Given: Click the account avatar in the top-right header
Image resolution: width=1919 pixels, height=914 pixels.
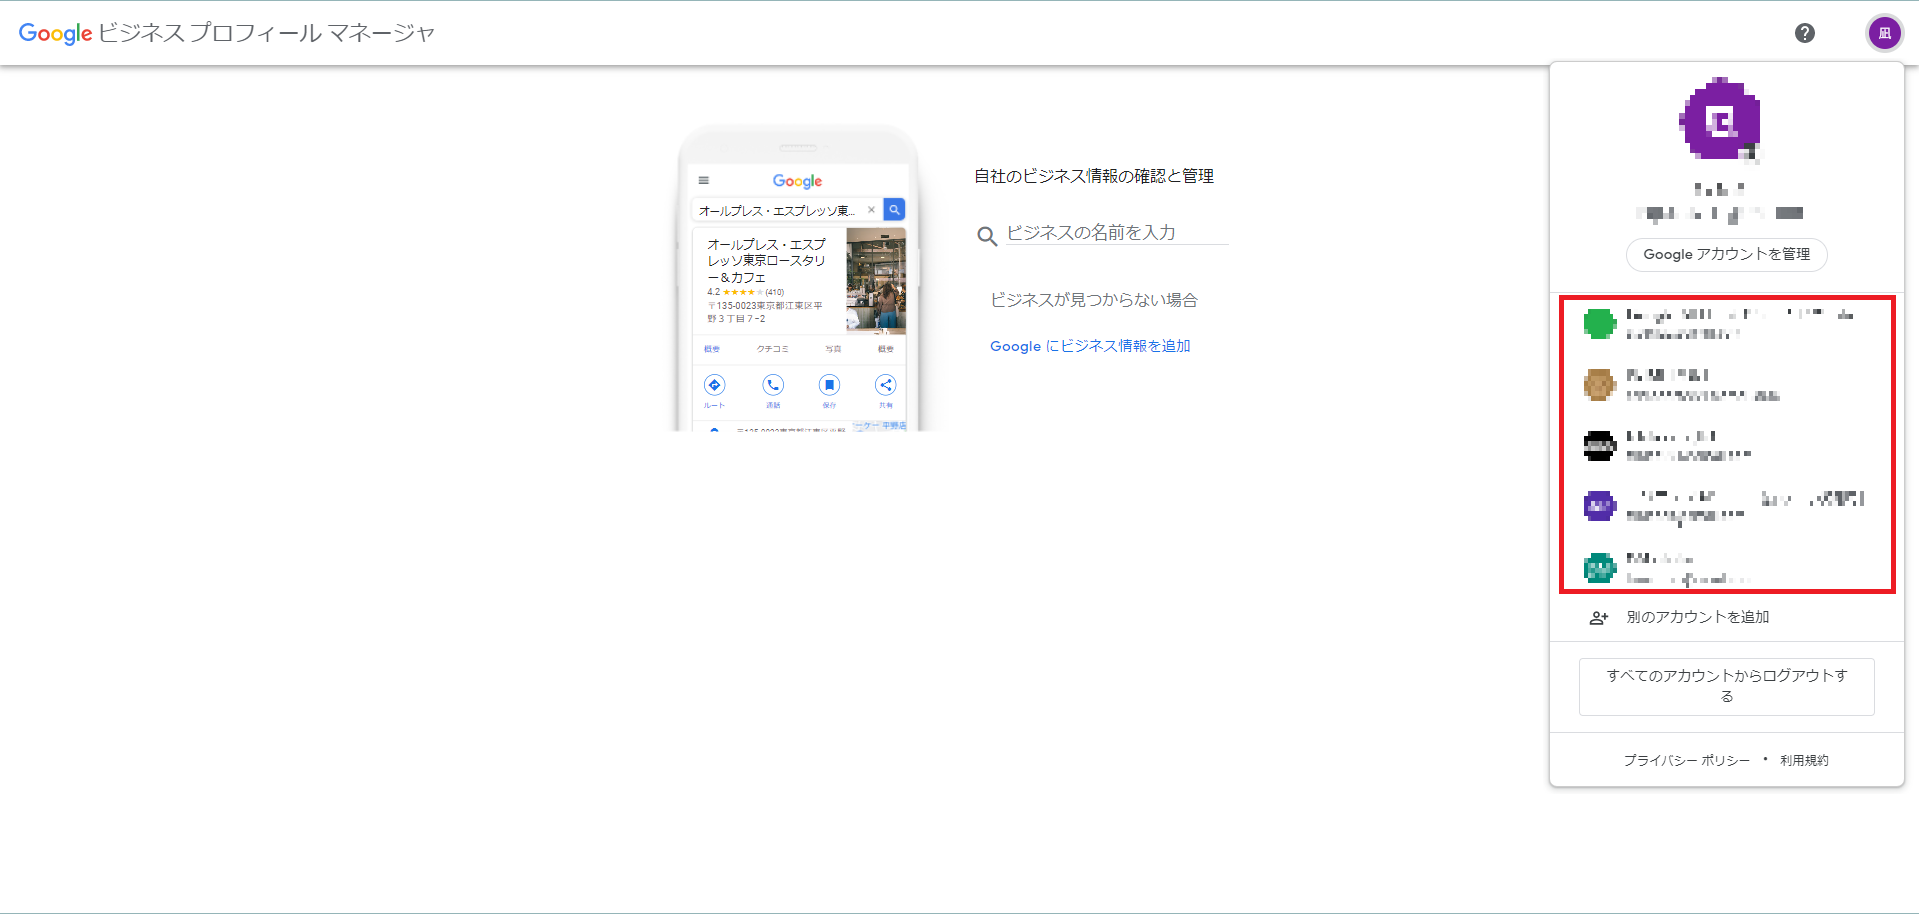Looking at the screenshot, I should [1884, 33].
